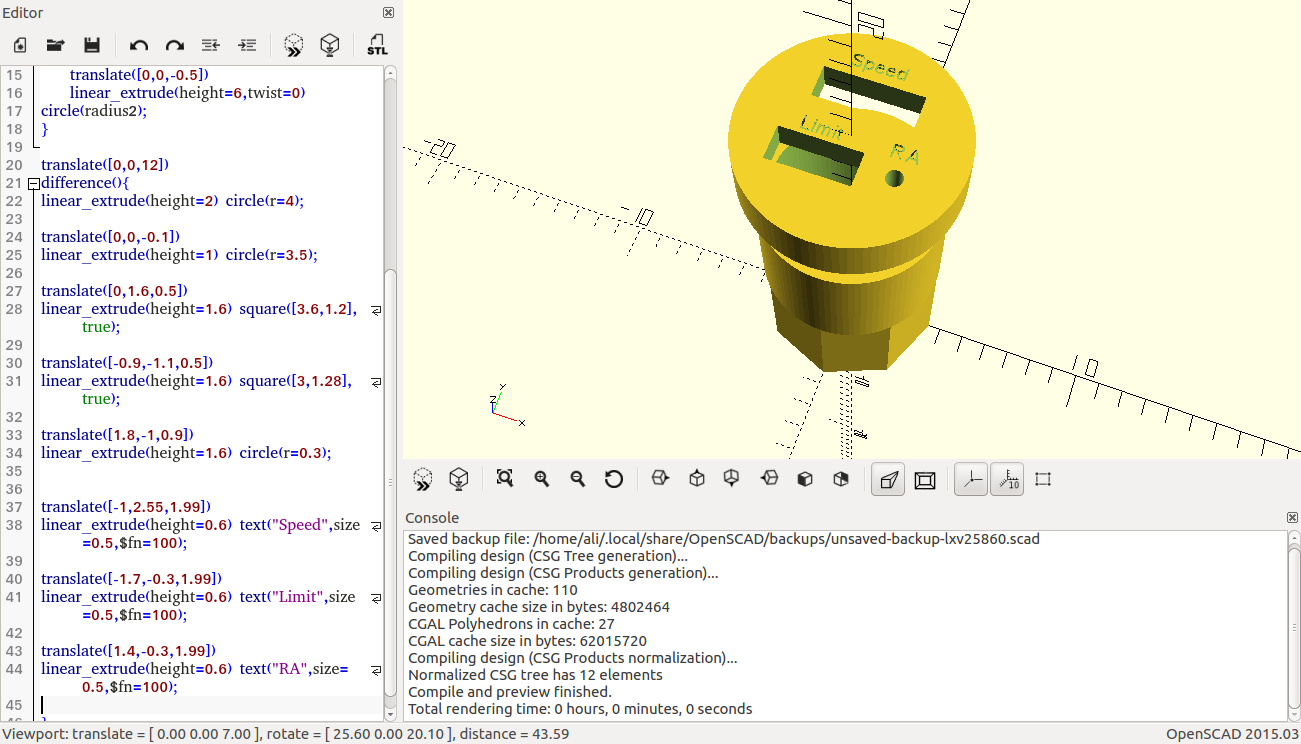Save the current design

[91, 45]
